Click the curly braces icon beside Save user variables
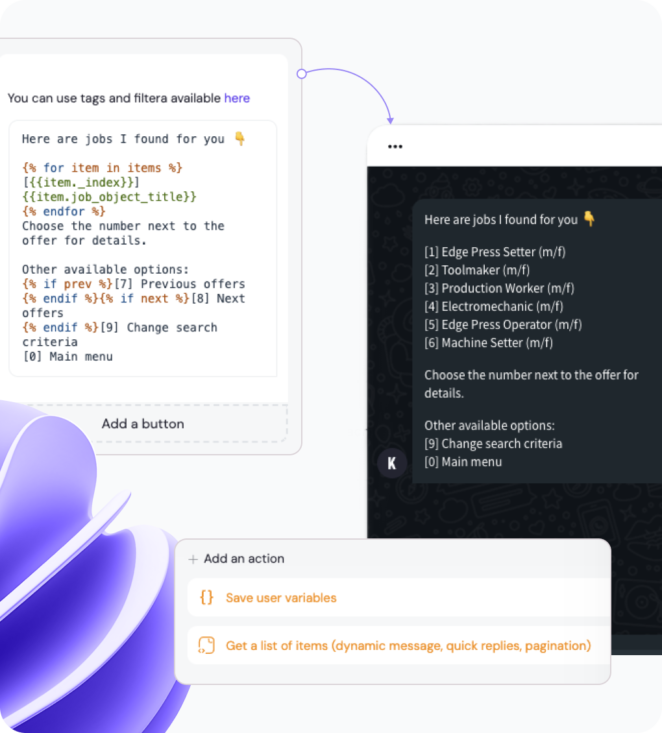Screen dimensions: 662x733 click(207, 597)
